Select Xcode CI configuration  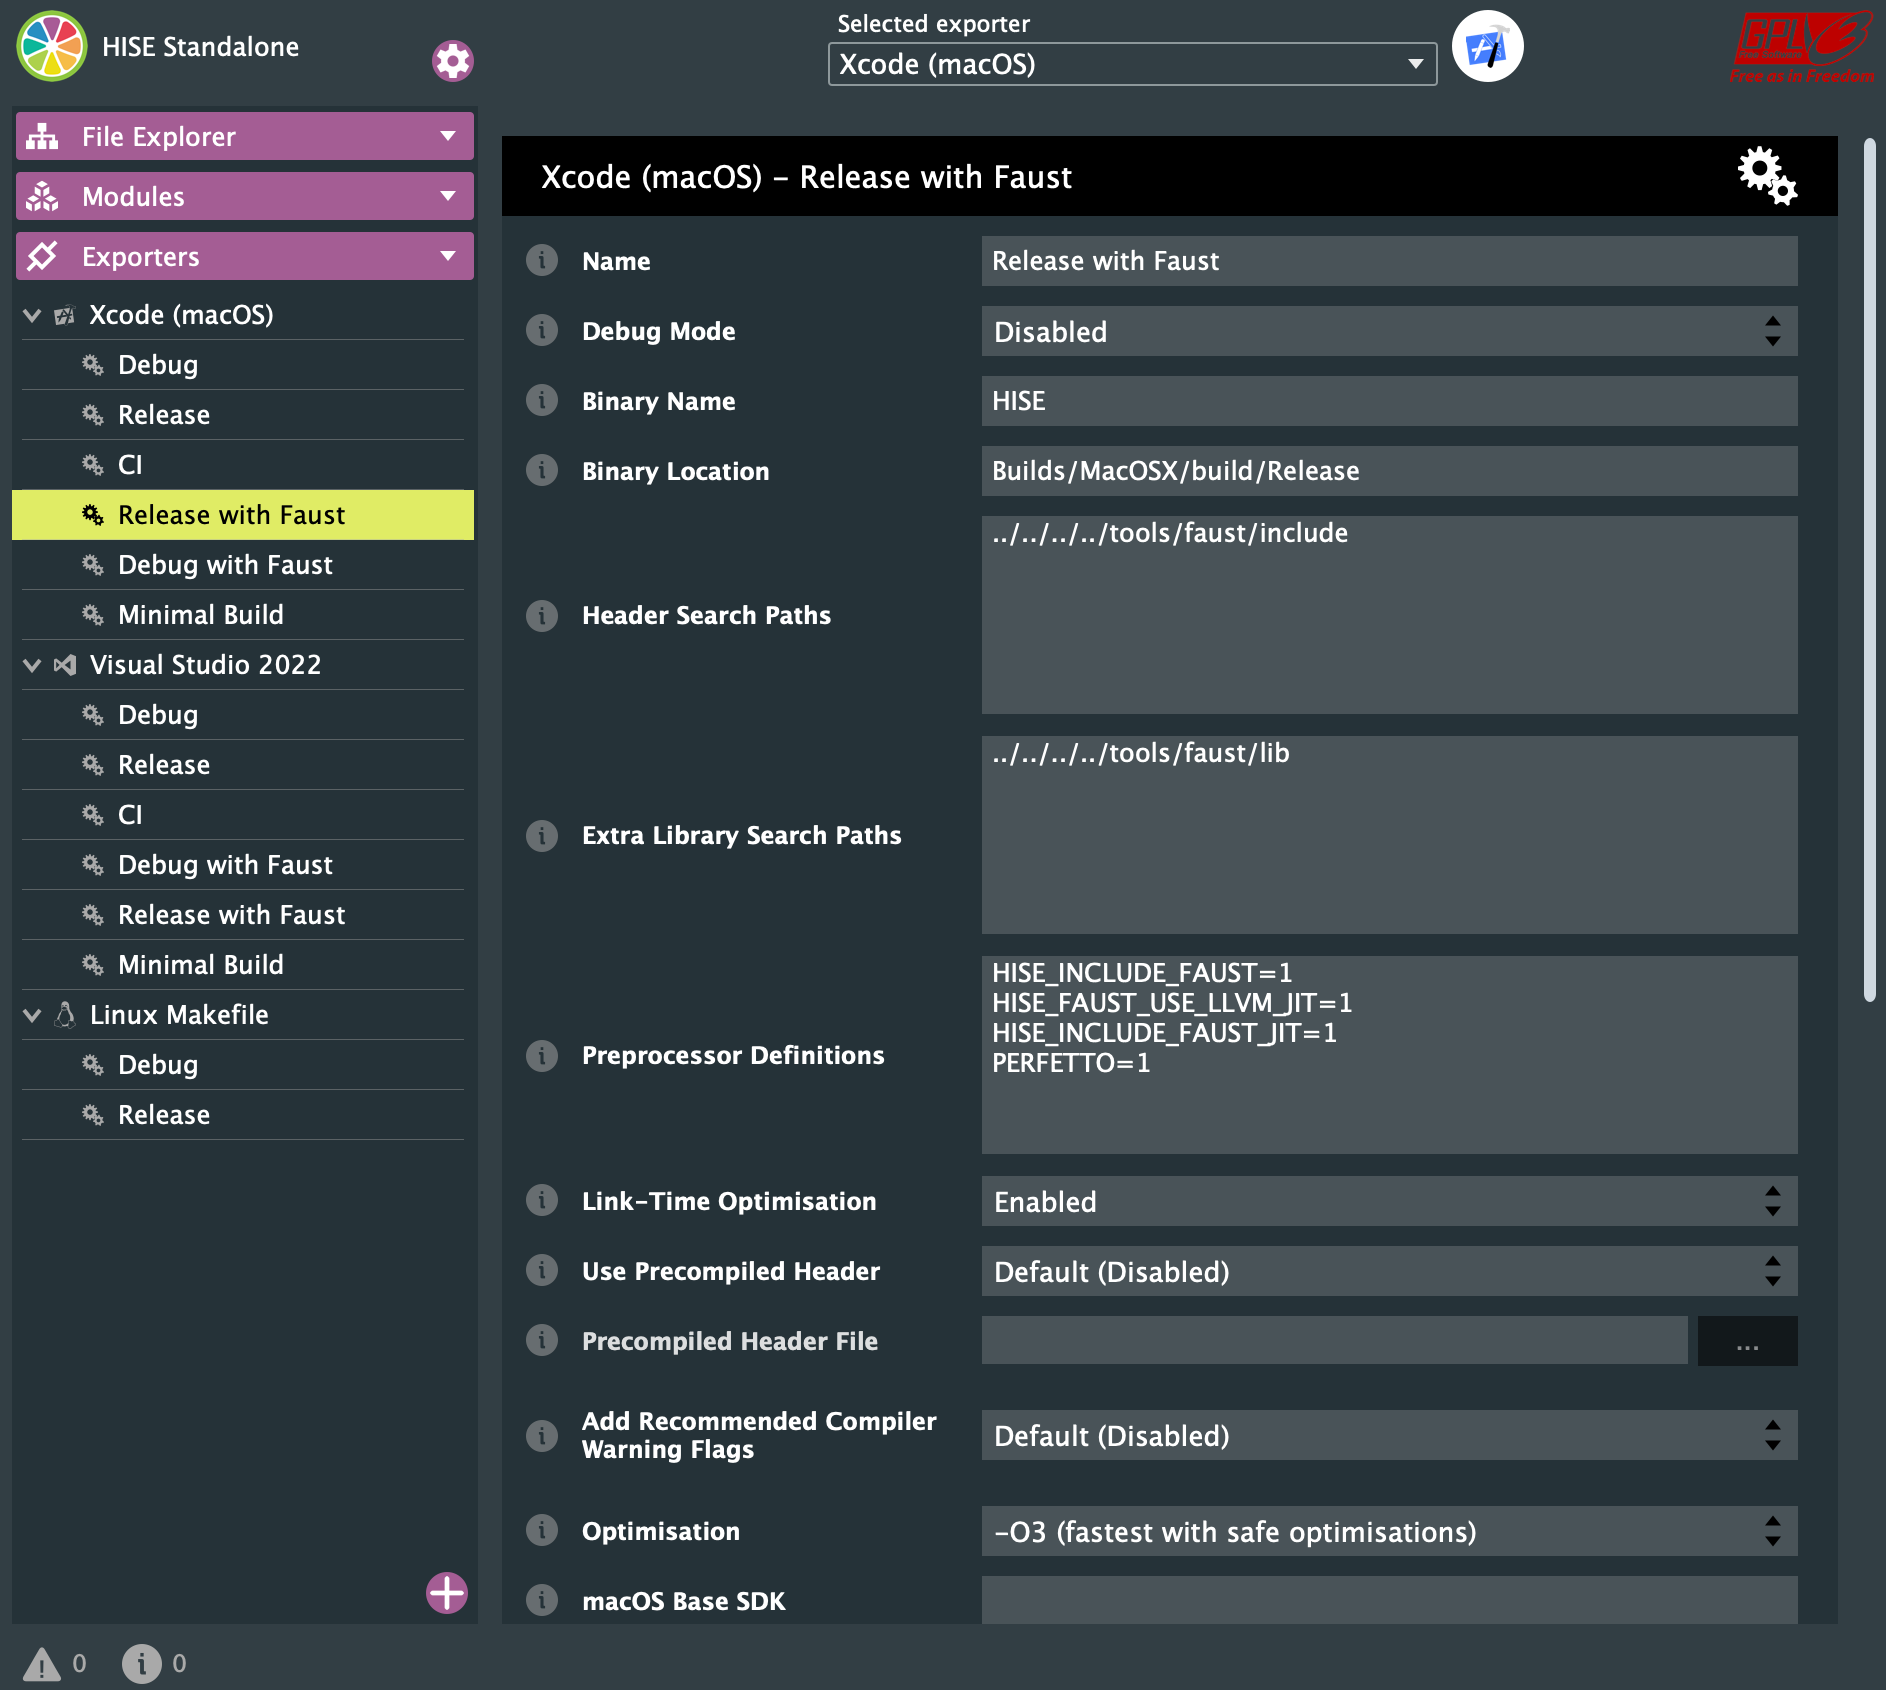(x=243, y=465)
